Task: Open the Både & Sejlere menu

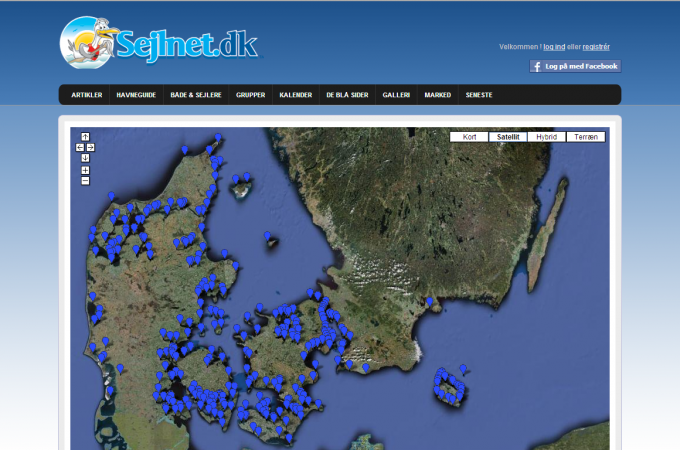Action: [x=196, y=95]
